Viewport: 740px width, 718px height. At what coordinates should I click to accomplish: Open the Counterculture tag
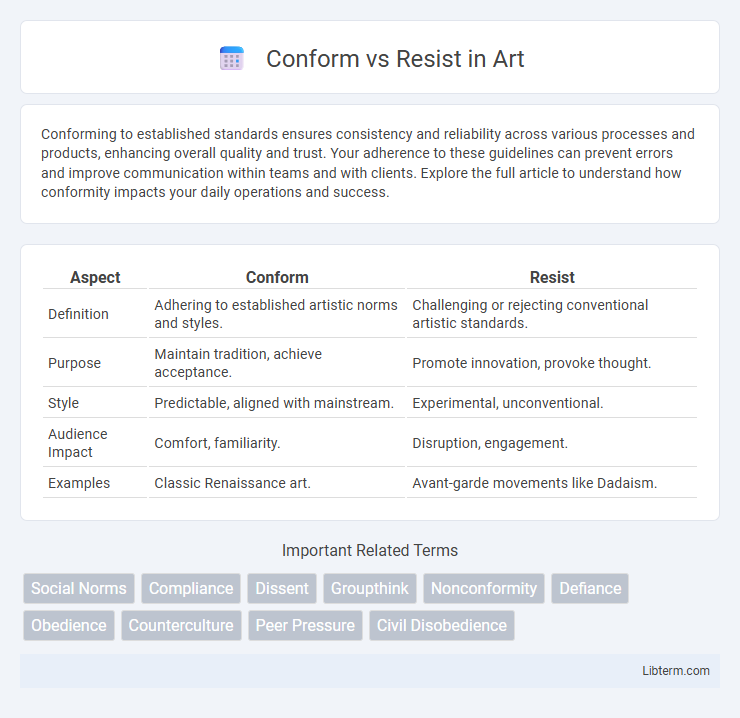click(181, 625)
